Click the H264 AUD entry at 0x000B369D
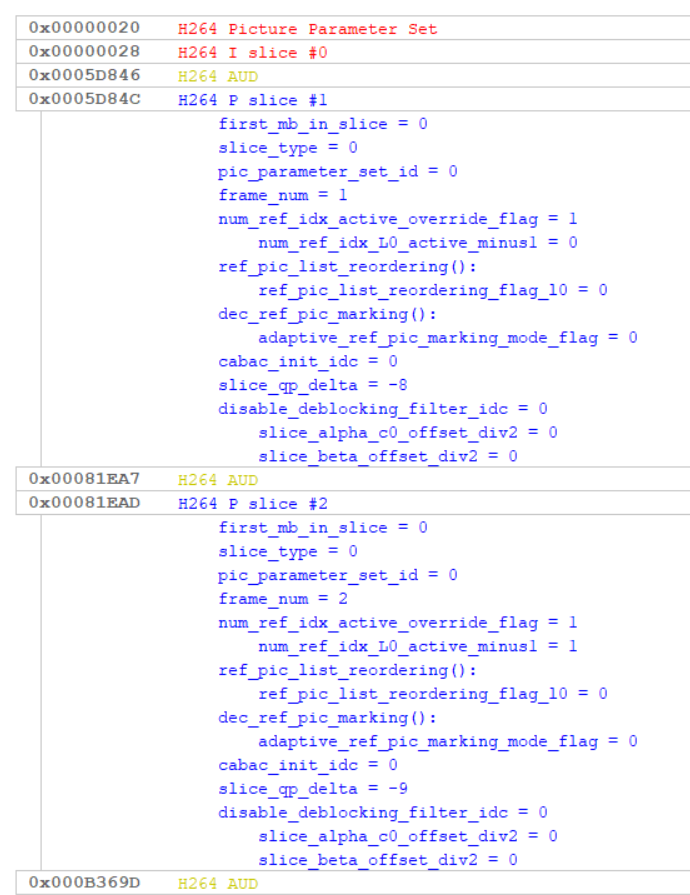 coord(353,883)
